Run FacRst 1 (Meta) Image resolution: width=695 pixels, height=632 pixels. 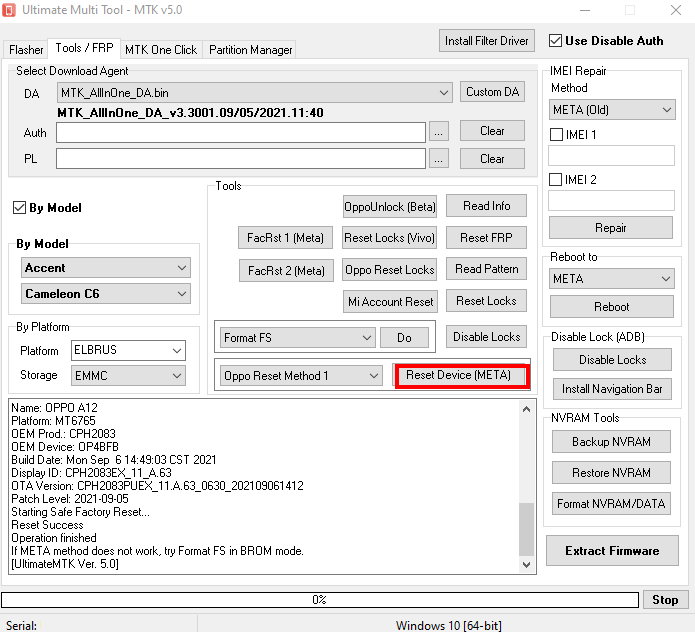[285, 238]
